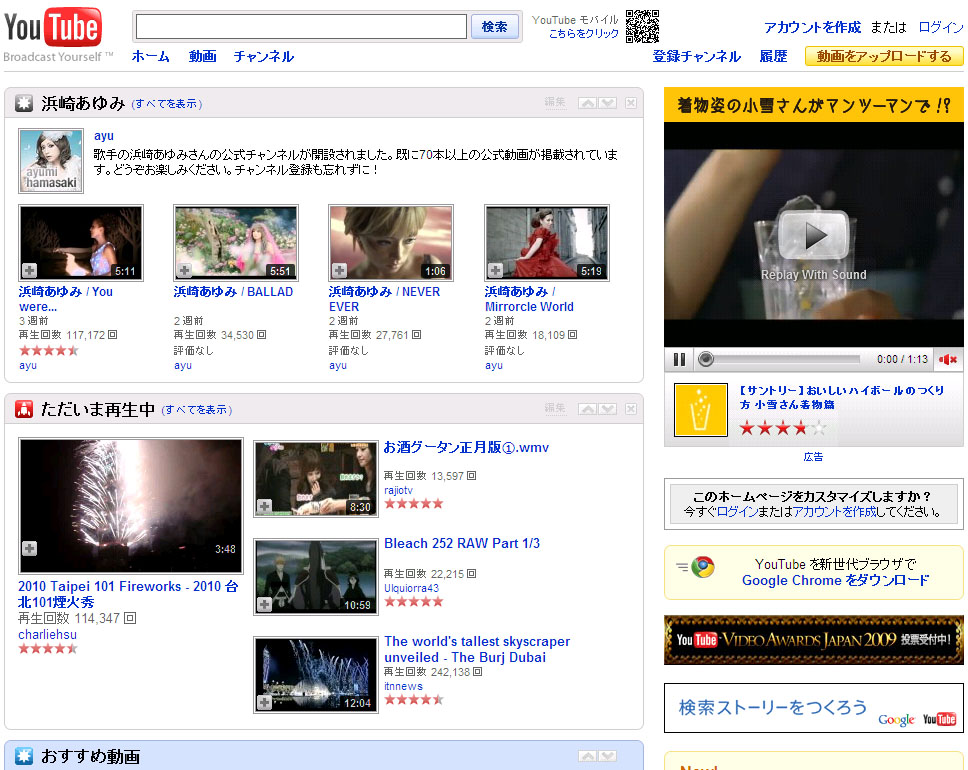Viewport: 968px width, 770px height.
Task: Open 履歴 history
Action: [x=773, y=56]
